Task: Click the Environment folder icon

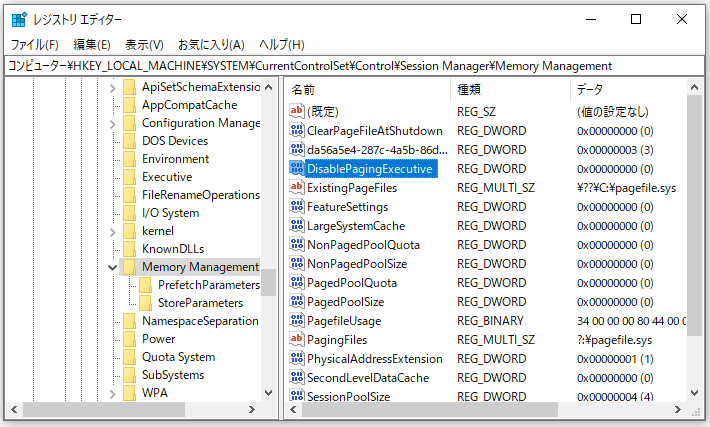Action: click(x=130, y=159)
